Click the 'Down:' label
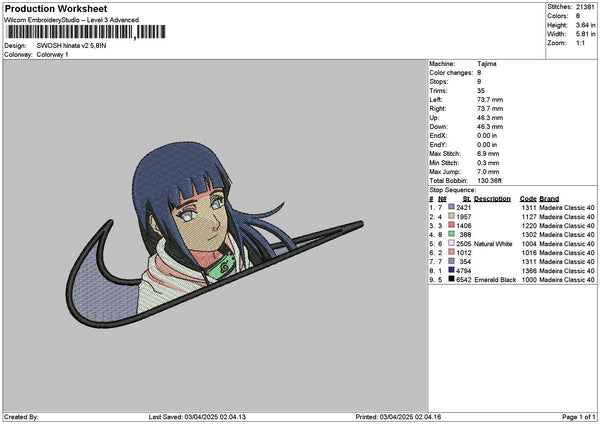Viewport: 600px width, 424px height. coord(439,127)
